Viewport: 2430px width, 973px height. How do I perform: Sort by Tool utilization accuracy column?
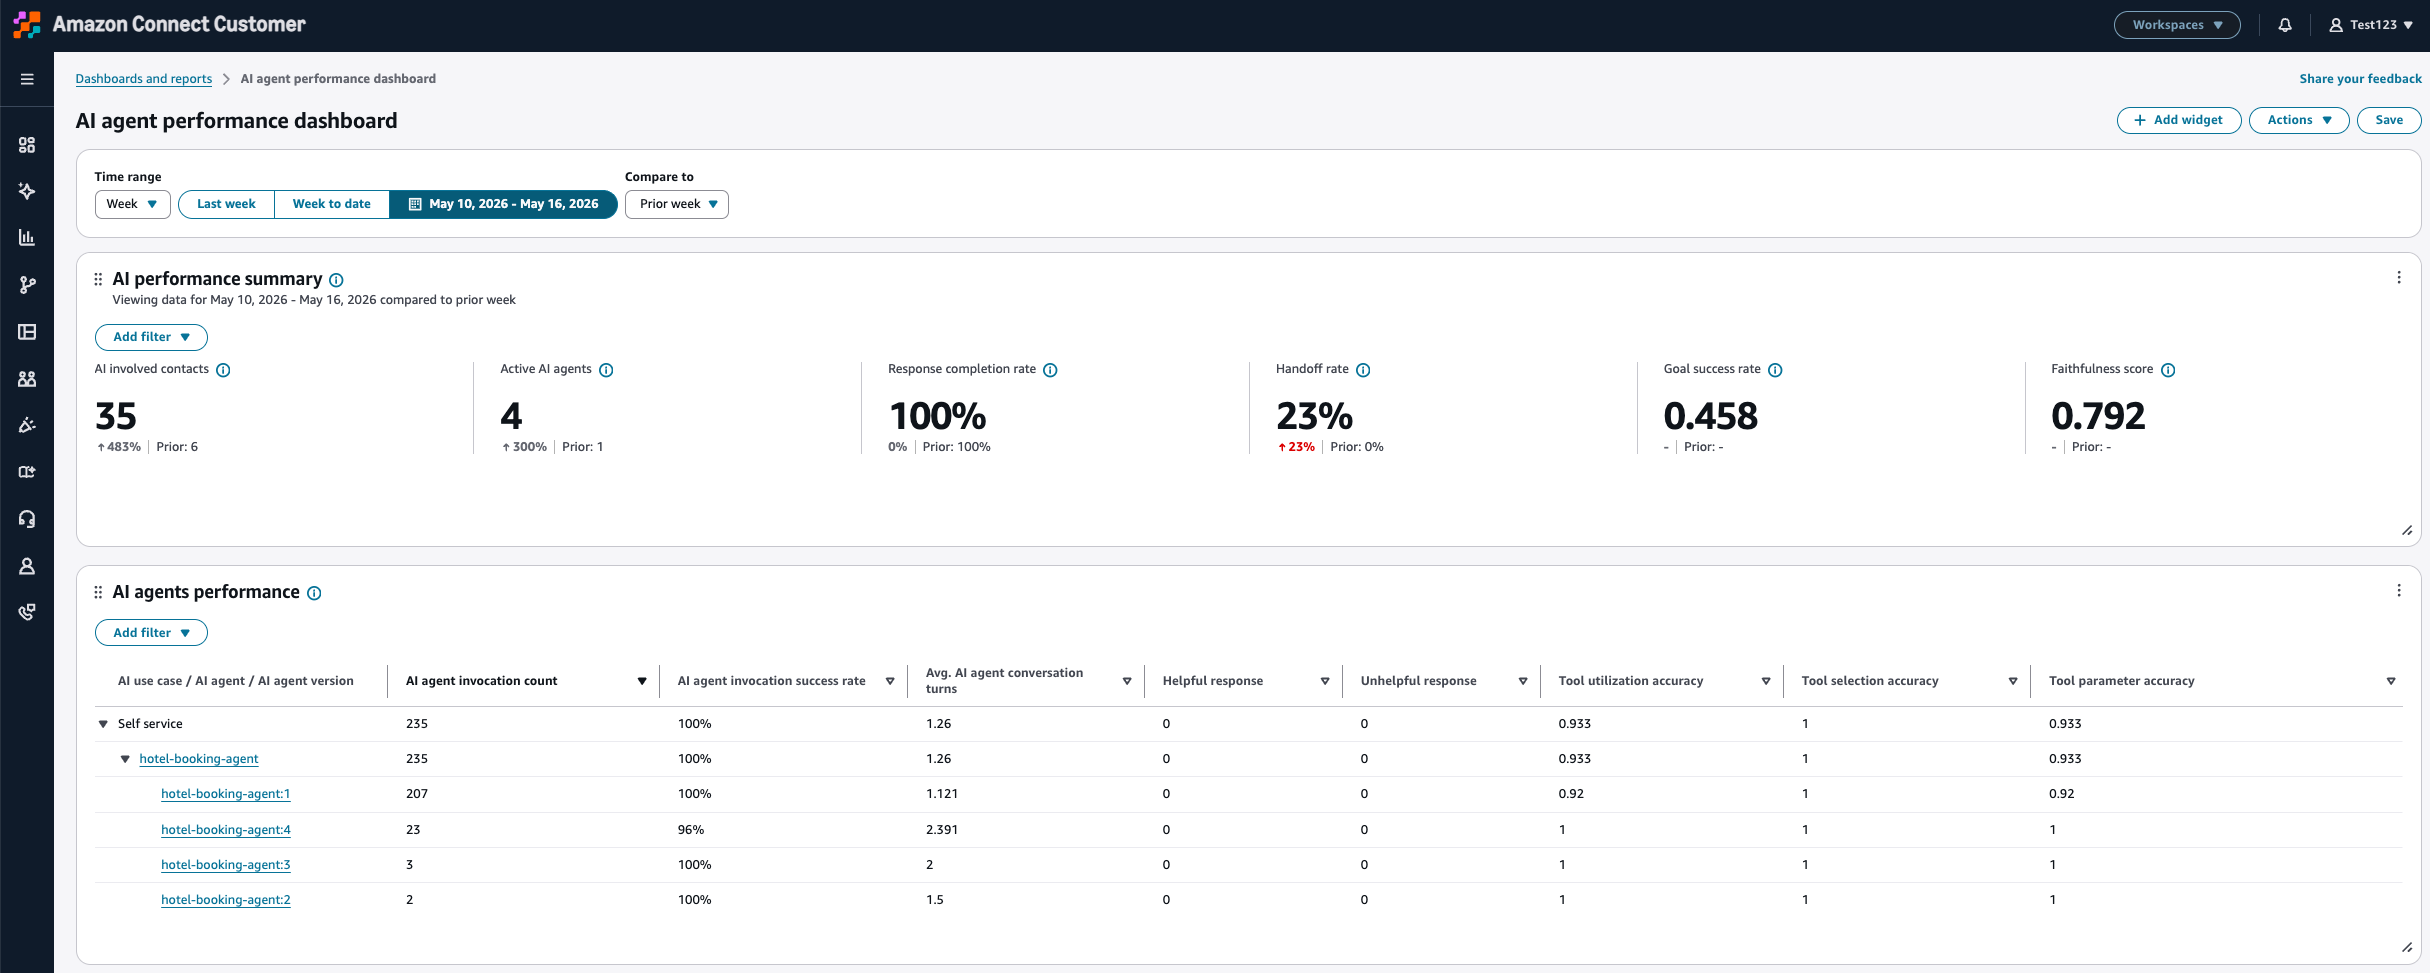click(1766, 681)
